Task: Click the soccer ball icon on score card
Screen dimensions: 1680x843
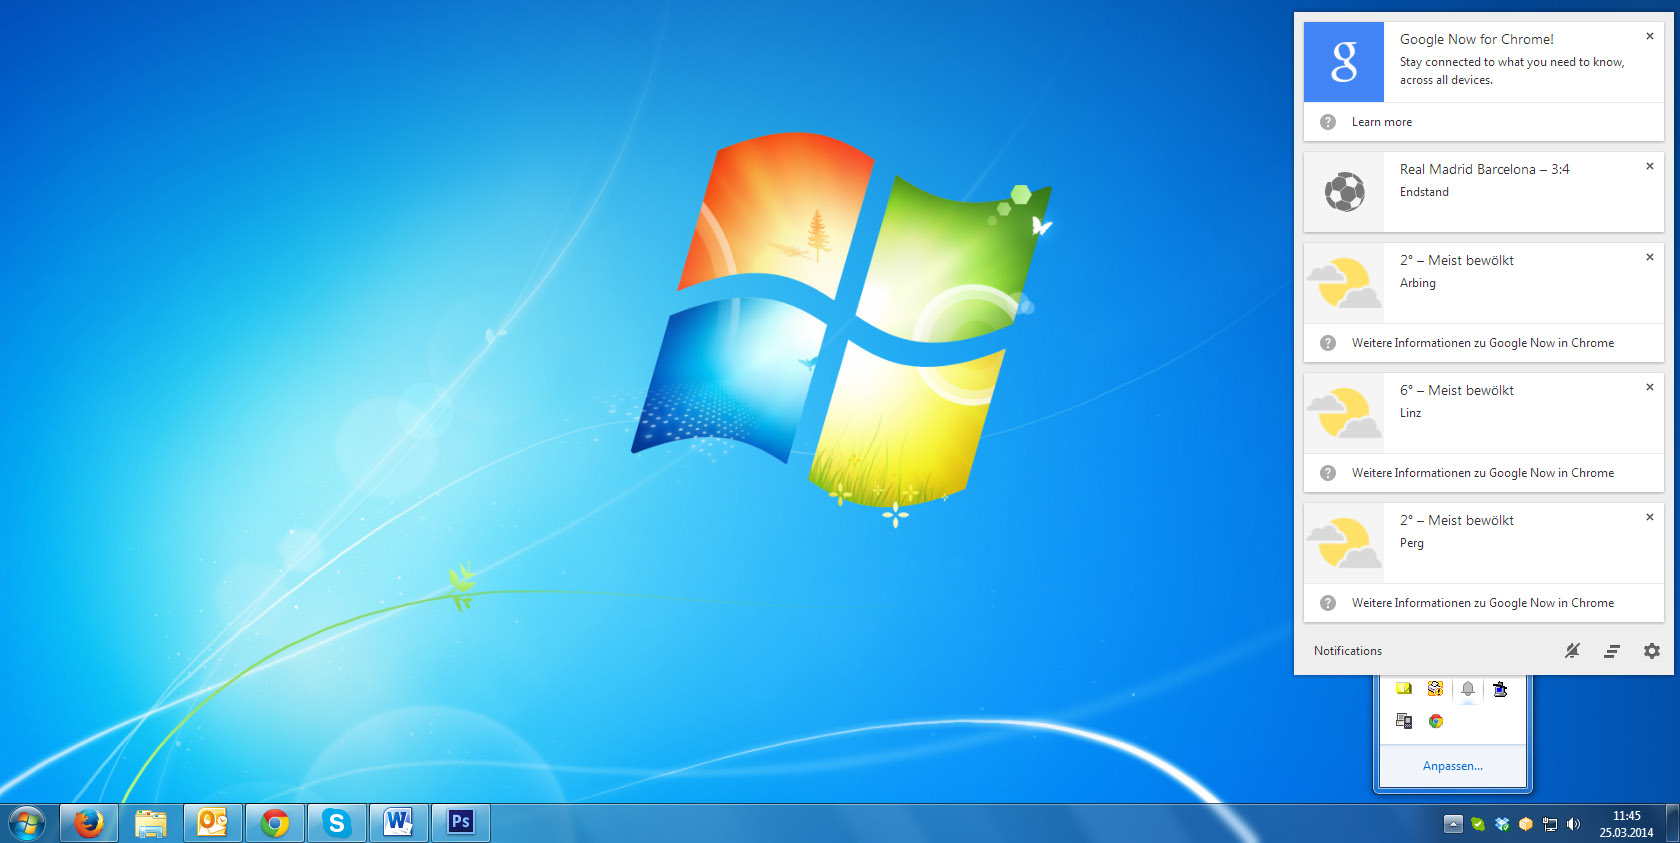Action: pos(1344,192)
